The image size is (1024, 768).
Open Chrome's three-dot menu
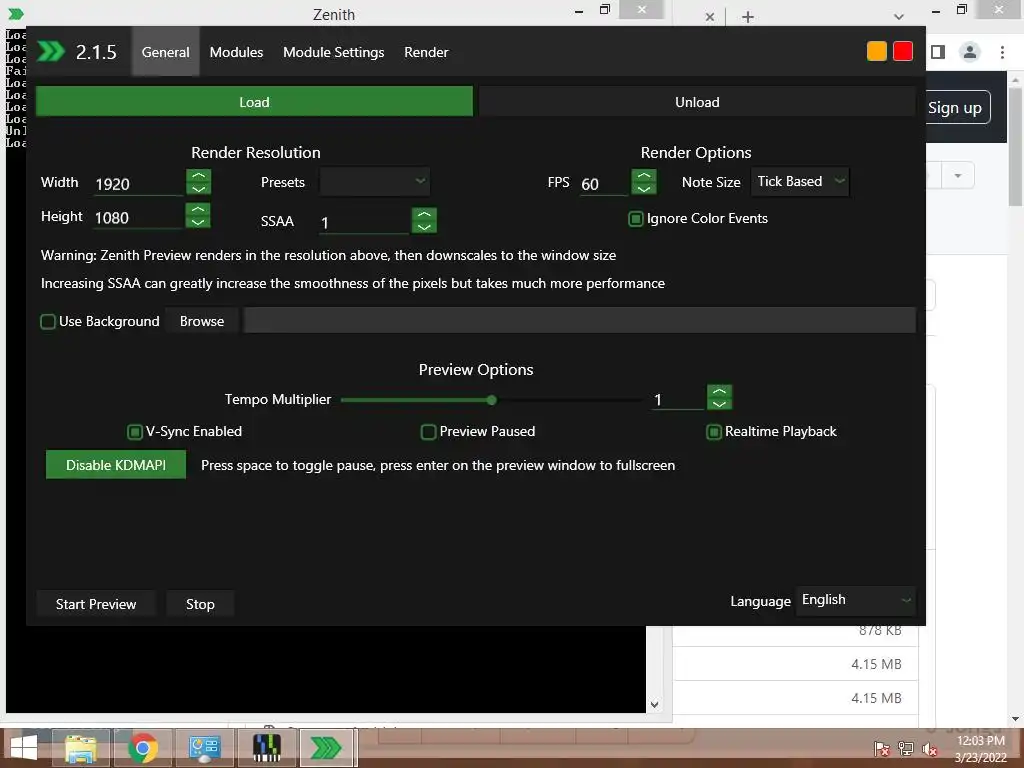tap(1002, 52)
